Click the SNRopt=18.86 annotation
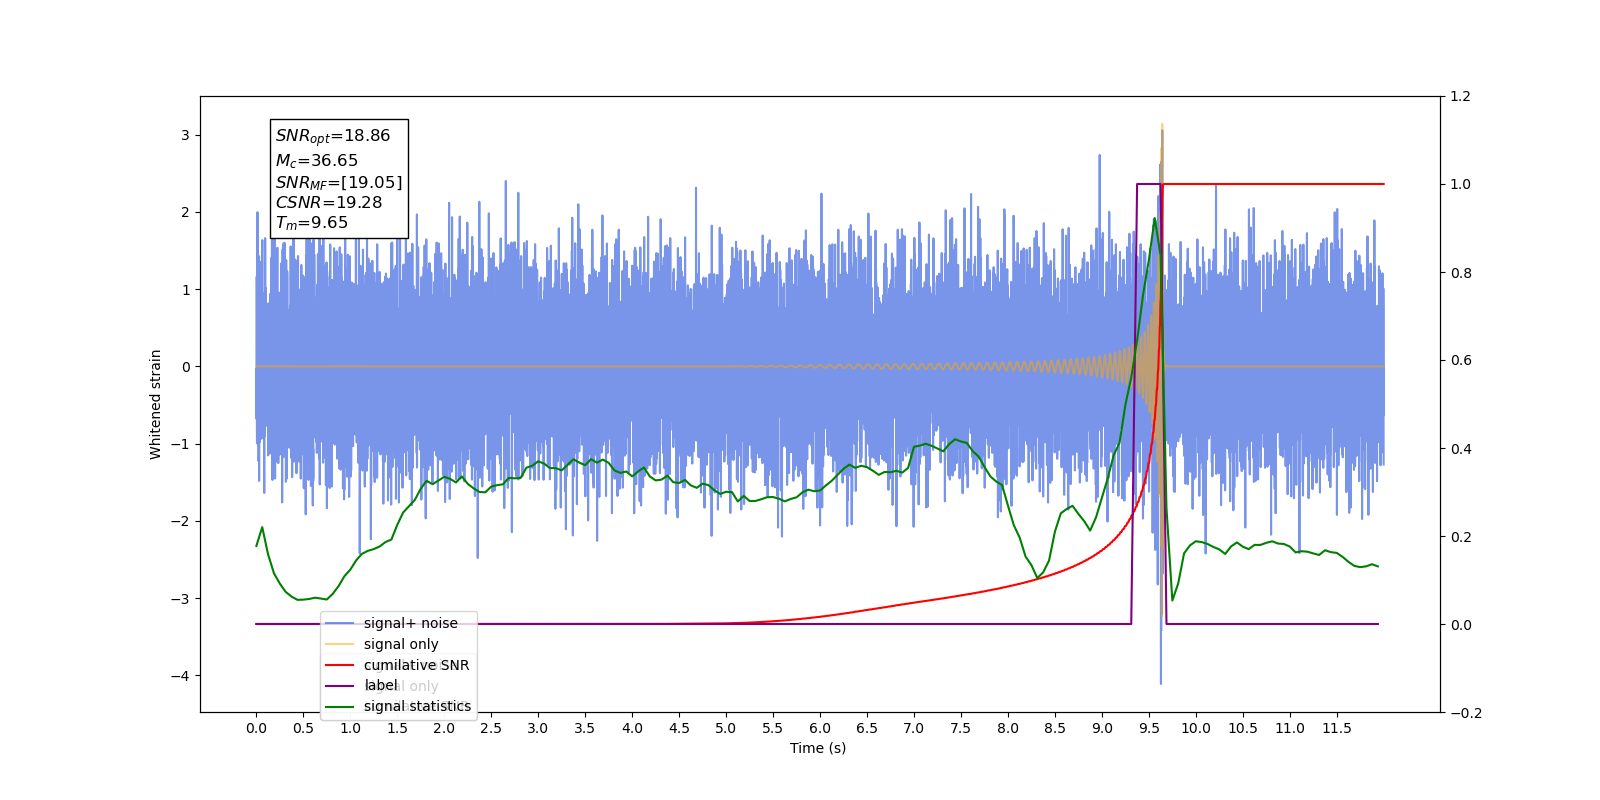Viewport: 1600px width, 800px height. tap(333, 137)
